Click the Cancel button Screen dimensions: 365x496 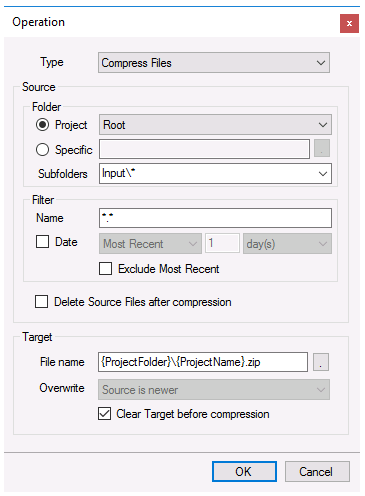click(x=317, y=471)
